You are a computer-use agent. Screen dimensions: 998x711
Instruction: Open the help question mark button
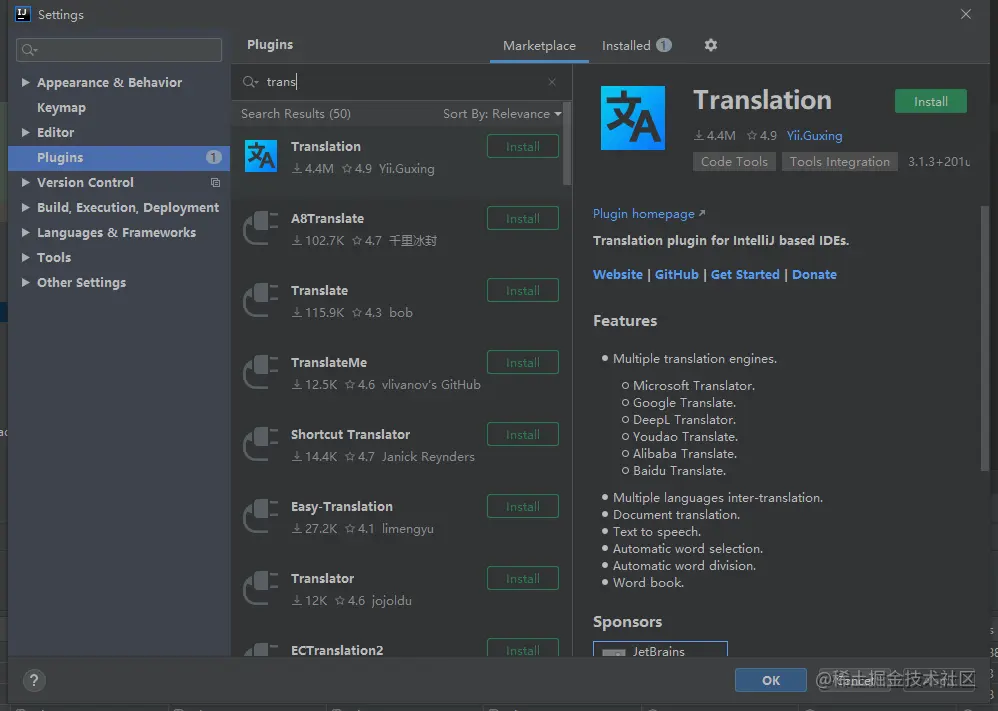pos(34,680)
